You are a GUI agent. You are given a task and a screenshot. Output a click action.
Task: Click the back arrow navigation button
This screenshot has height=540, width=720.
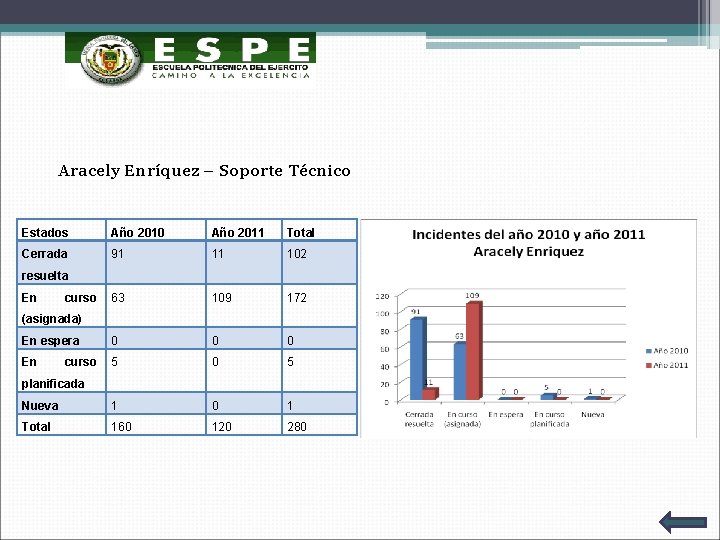pos(683,522)
